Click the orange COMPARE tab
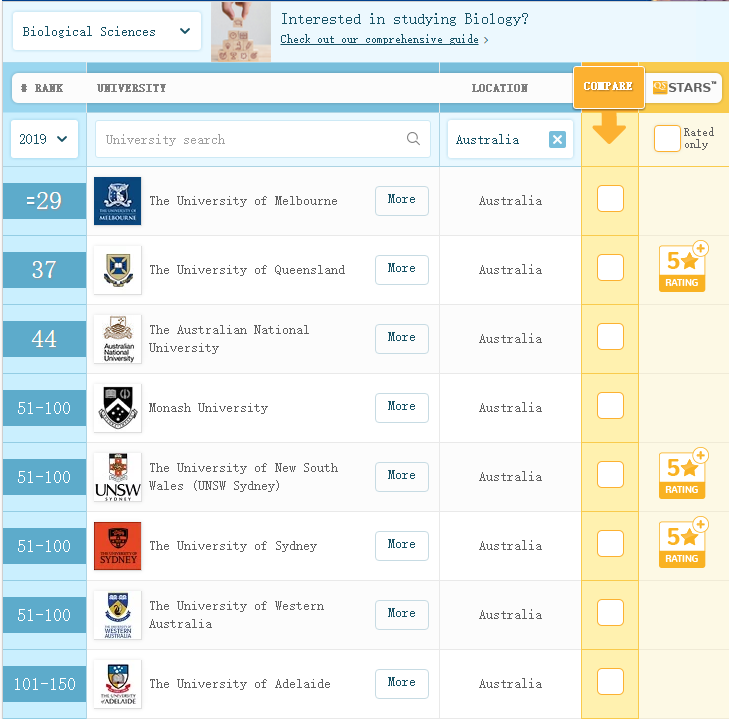This screenshot has height=719, width=729. (609, 87)
